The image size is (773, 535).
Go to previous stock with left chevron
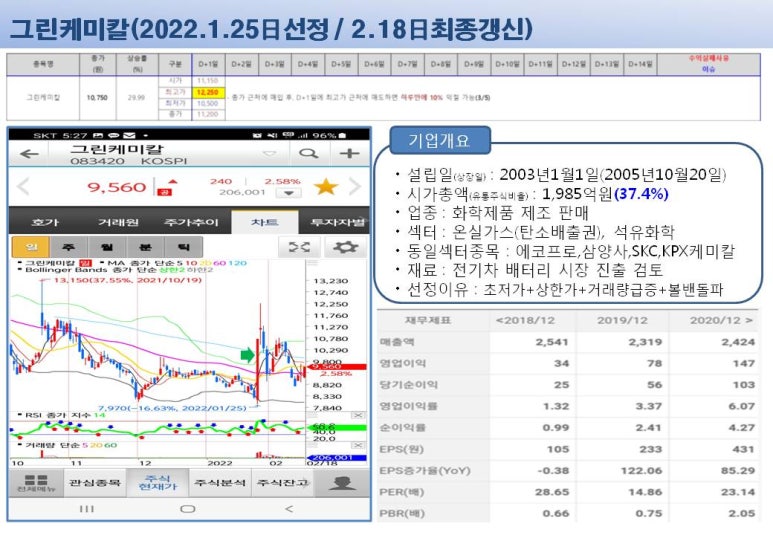[x=23, y=187]
